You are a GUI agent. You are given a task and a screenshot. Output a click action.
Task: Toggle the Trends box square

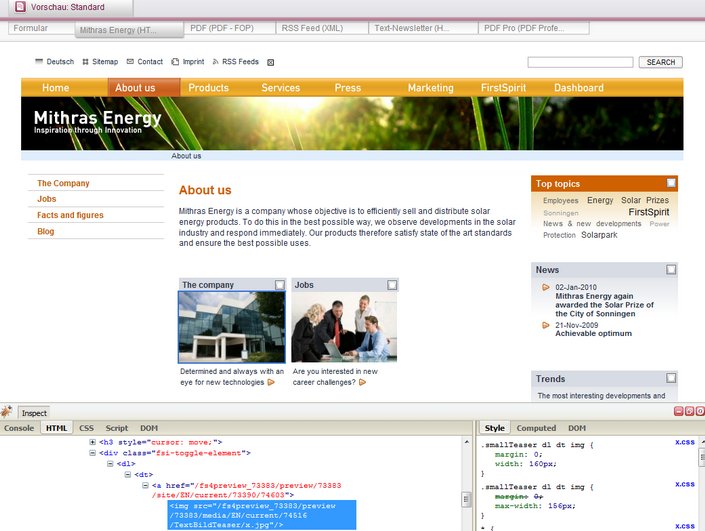click(x=671, y=378)
